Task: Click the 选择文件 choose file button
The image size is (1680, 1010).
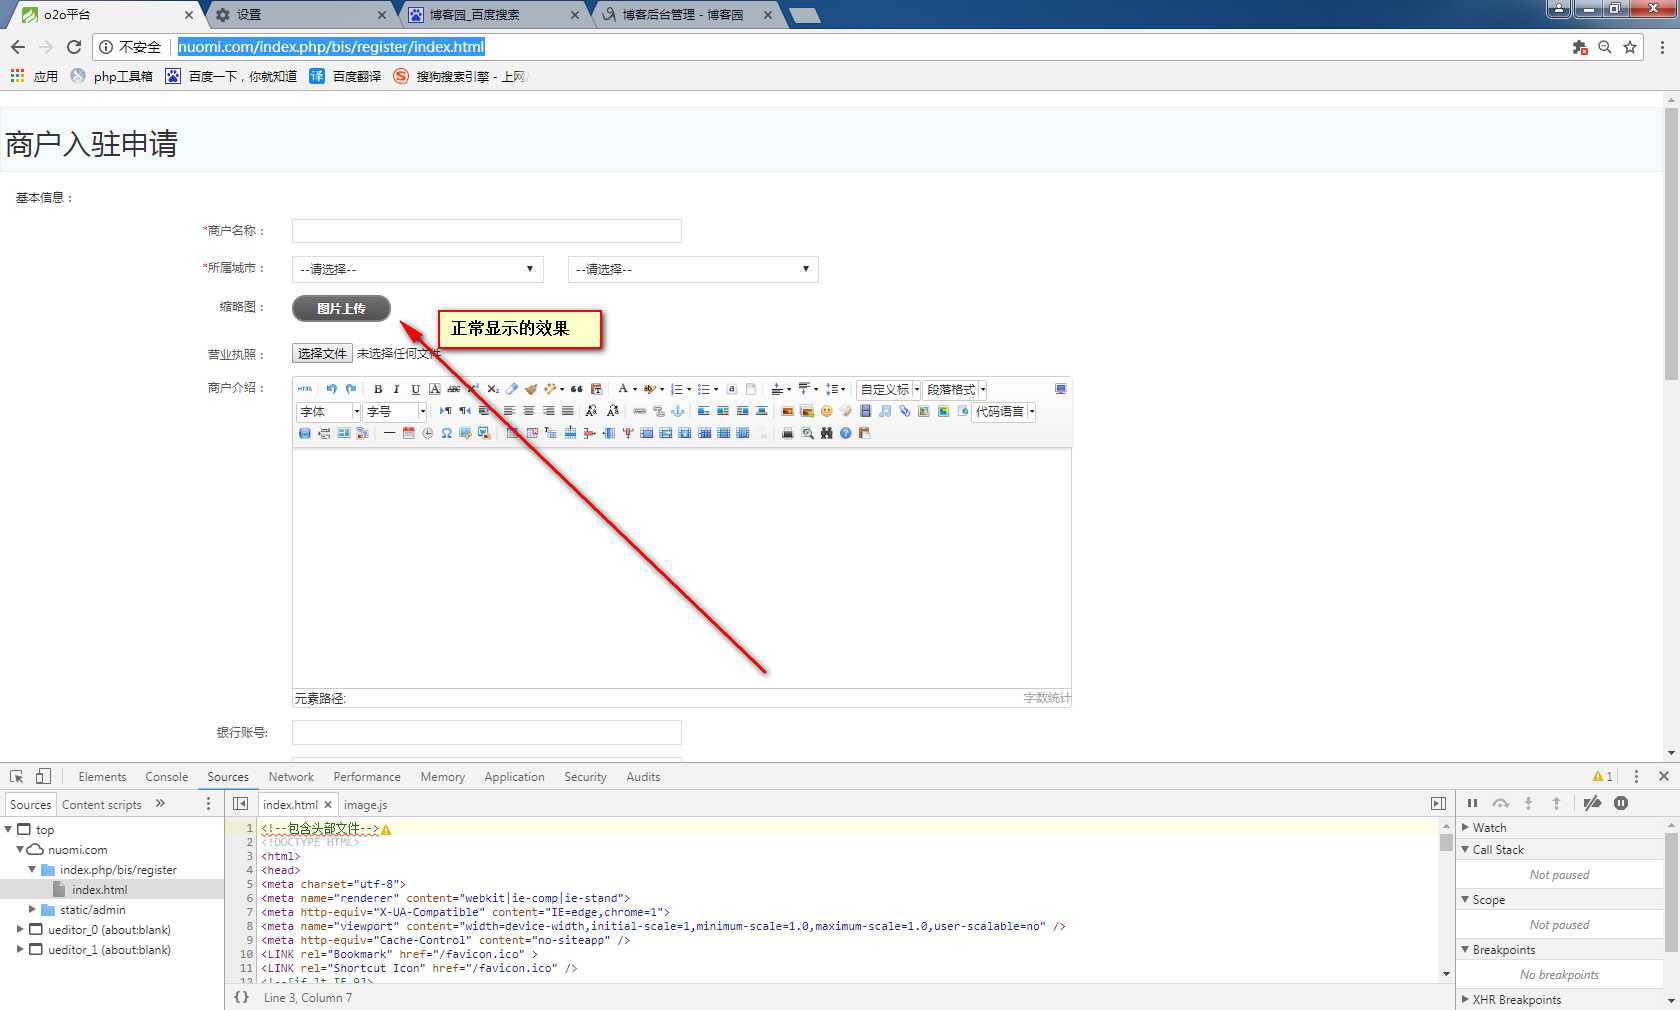Action: 322,353
